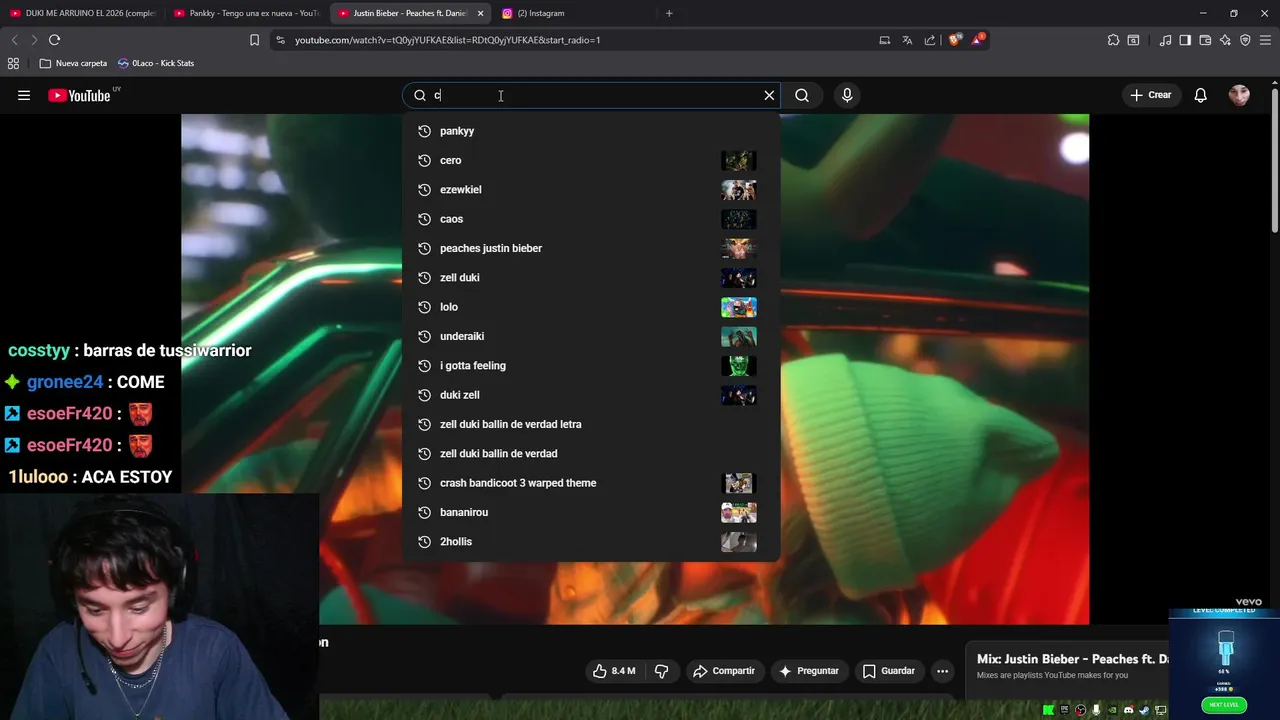Open the account avatar menu

pos(1239,95)
